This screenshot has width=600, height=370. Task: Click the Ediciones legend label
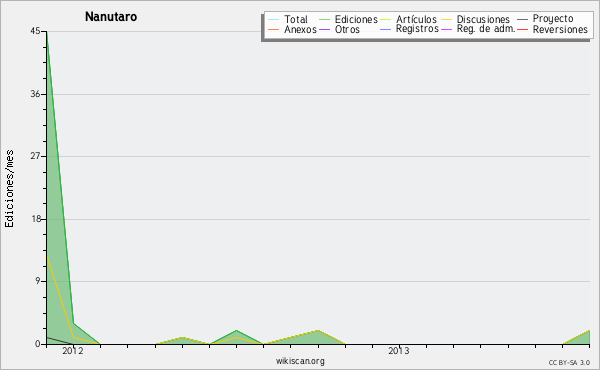pyautogui.click(x=356, y=19)
